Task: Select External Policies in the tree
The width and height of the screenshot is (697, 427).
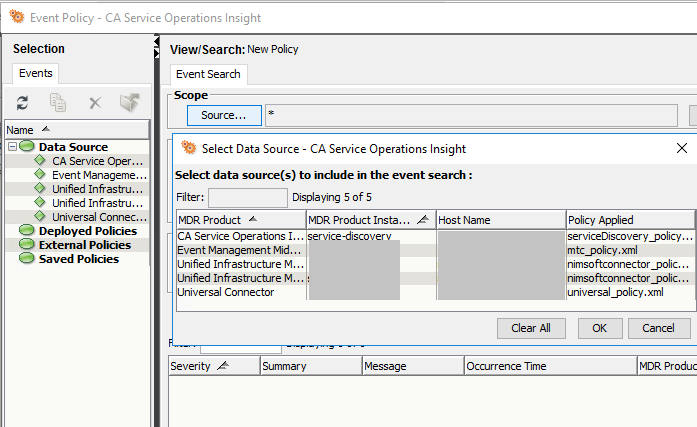Action: [x=84, y=245]
